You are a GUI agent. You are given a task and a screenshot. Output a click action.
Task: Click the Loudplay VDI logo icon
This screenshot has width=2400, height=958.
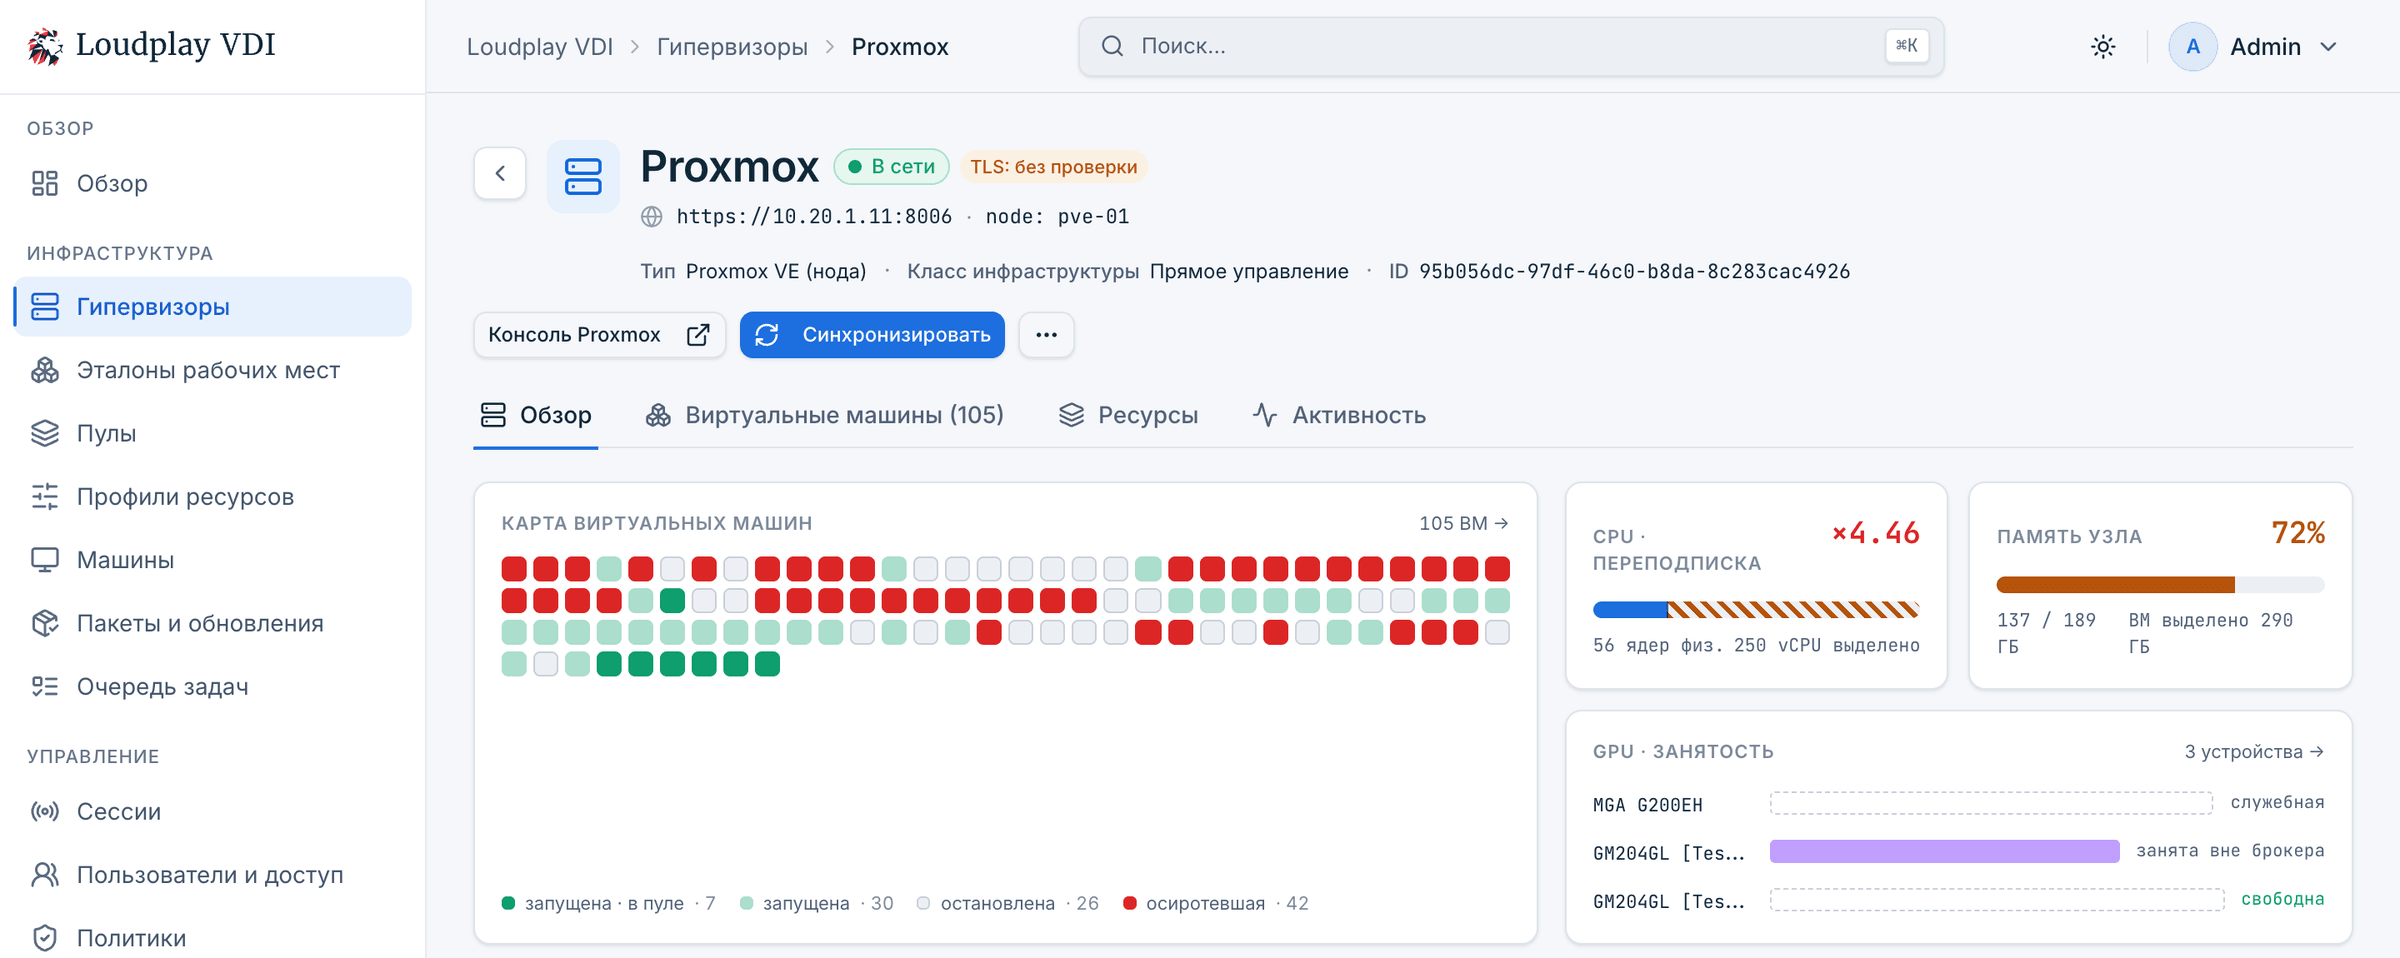pyautogui.click(x=44, y=46)
